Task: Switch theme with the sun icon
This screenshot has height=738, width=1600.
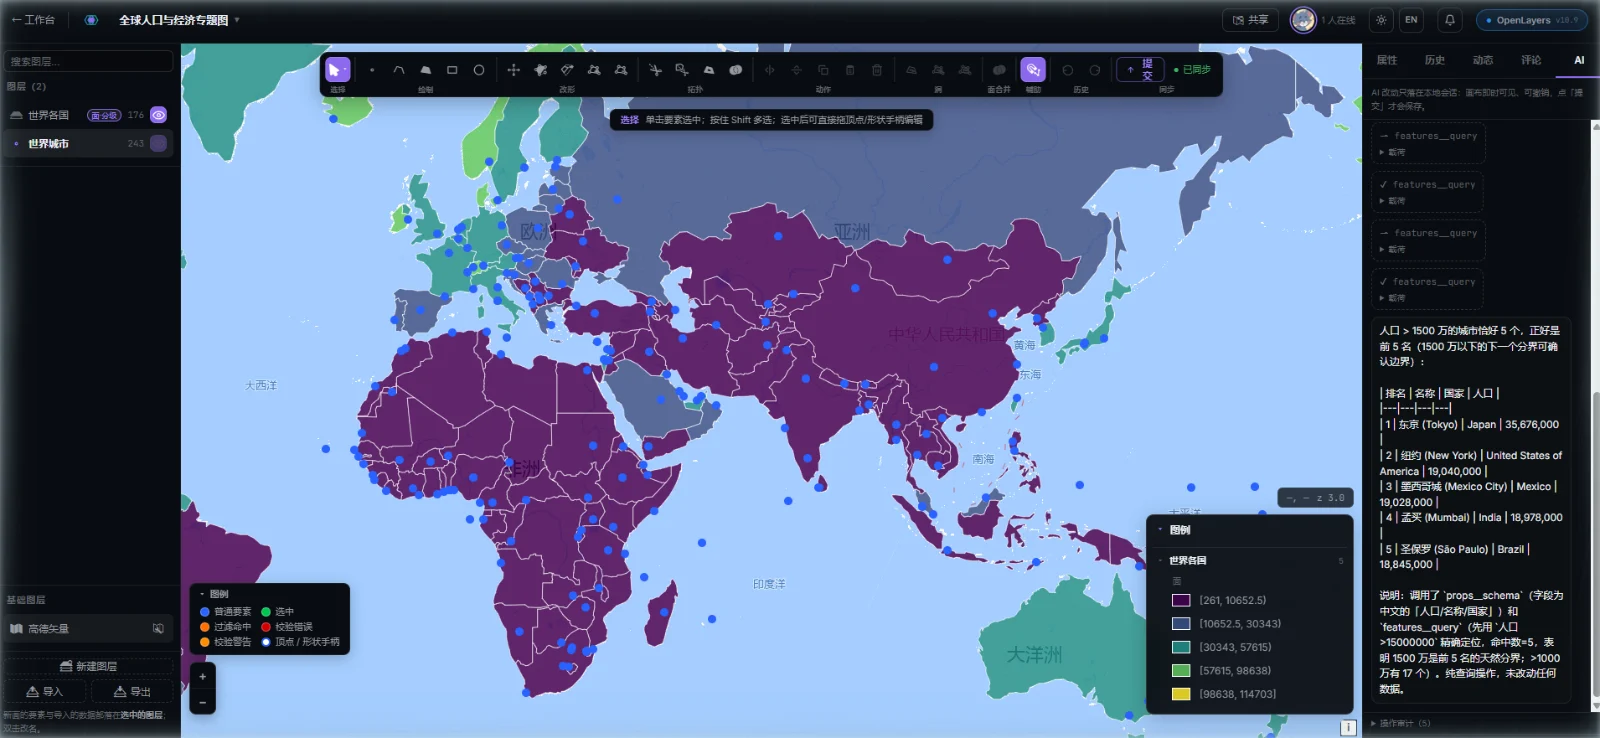Action: click(x=1381, y=20)
